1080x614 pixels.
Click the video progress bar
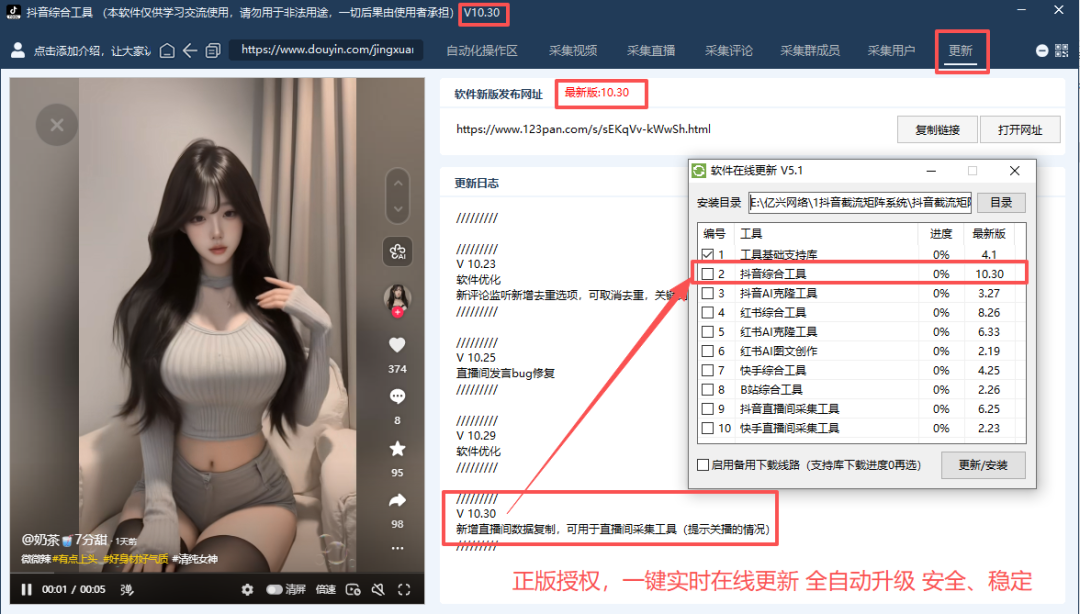click(x=217, y=573)
